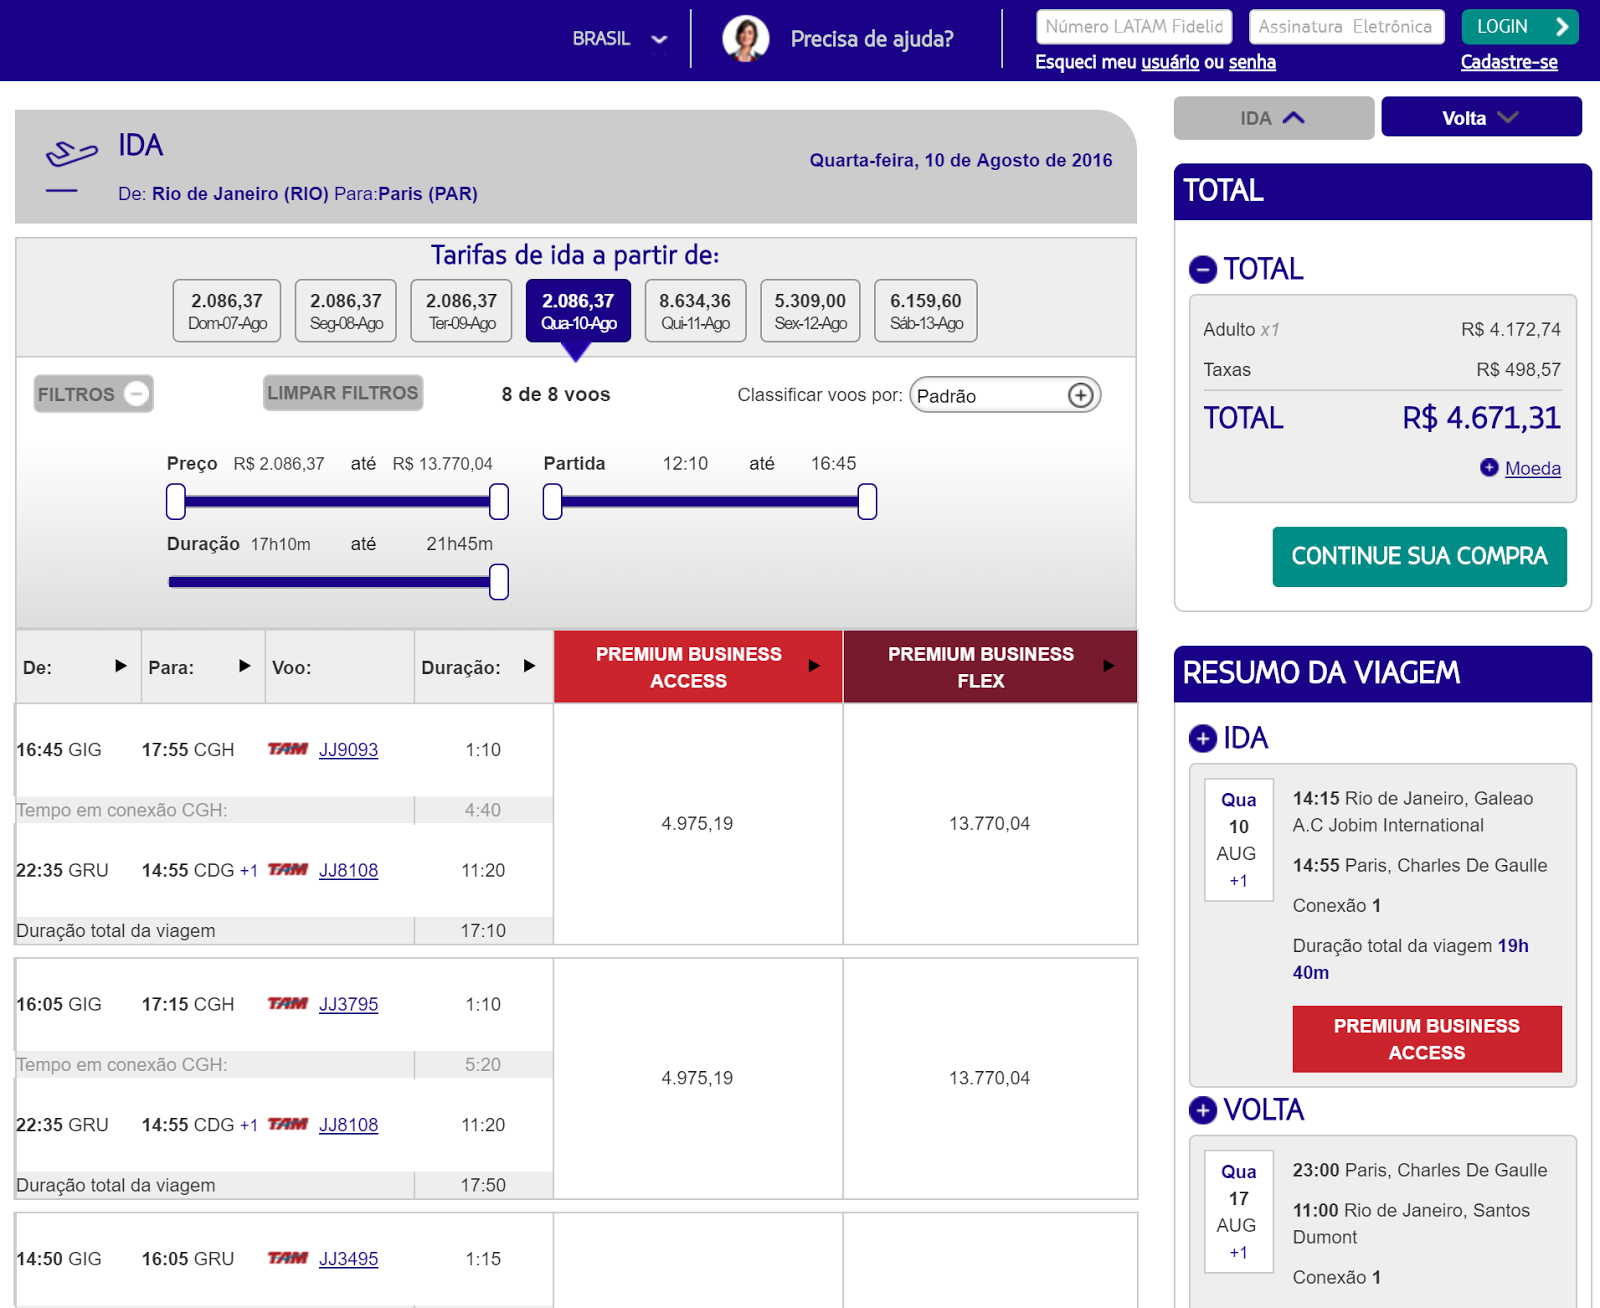This screenshot has height=1308, width=1600.
Task: Select 4.975,19 fare for the 16:05 flight
Action: 697,1078
